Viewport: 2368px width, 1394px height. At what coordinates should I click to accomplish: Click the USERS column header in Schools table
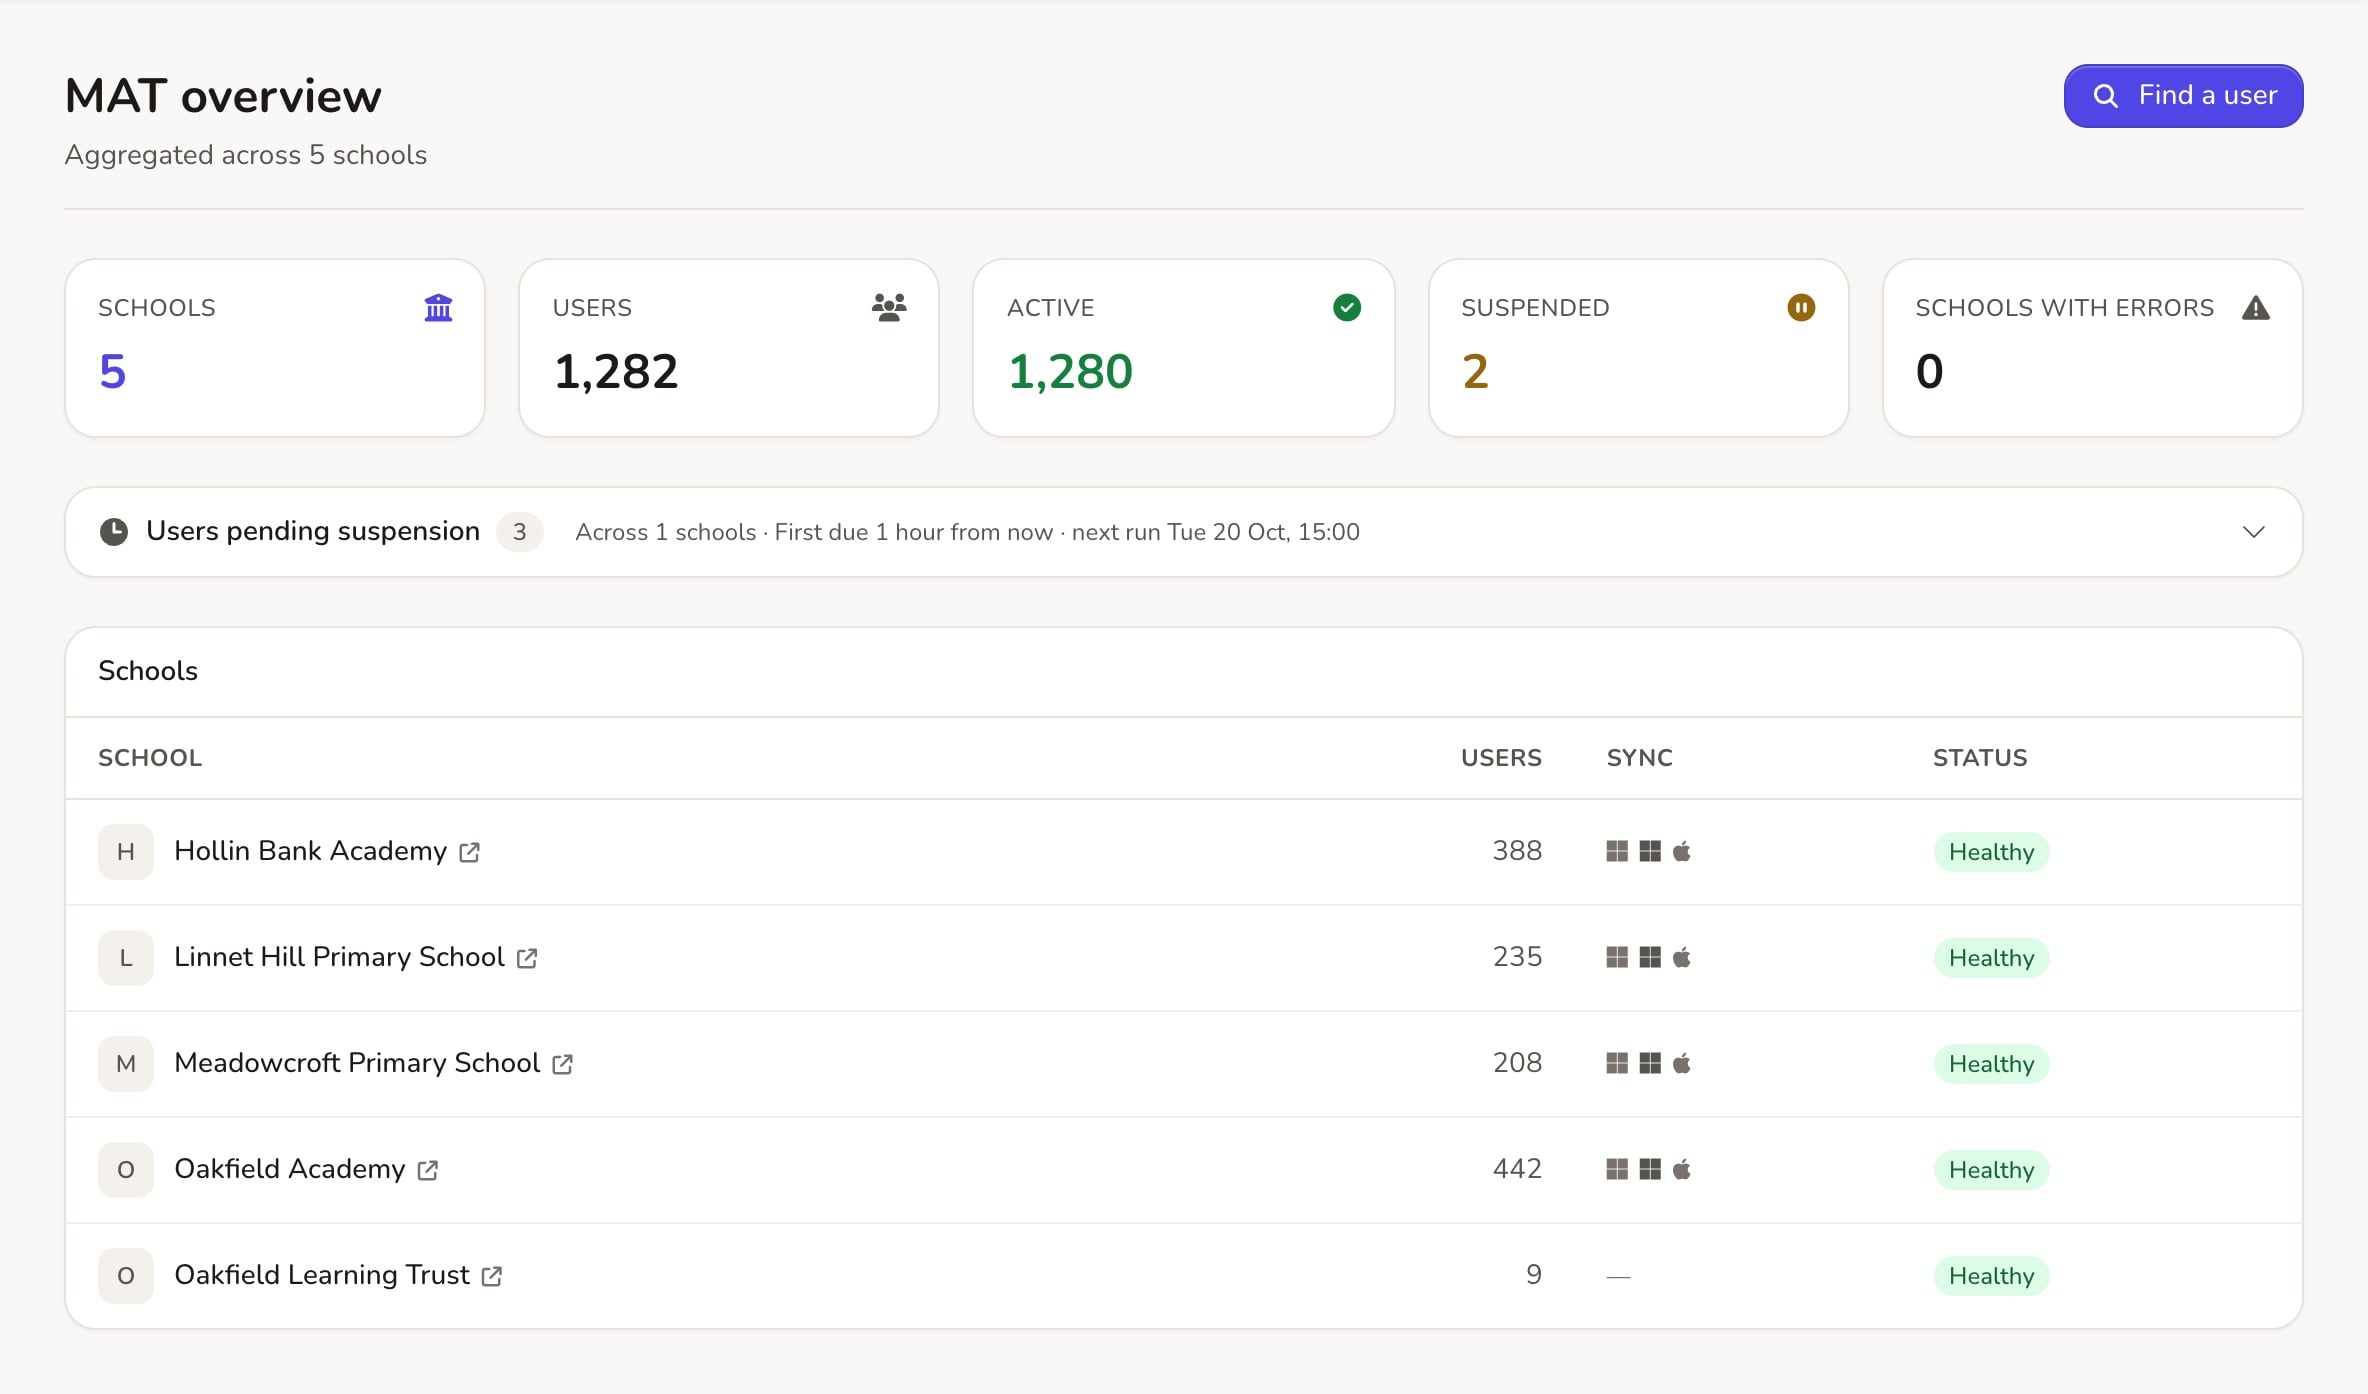tap(1501, 758)
